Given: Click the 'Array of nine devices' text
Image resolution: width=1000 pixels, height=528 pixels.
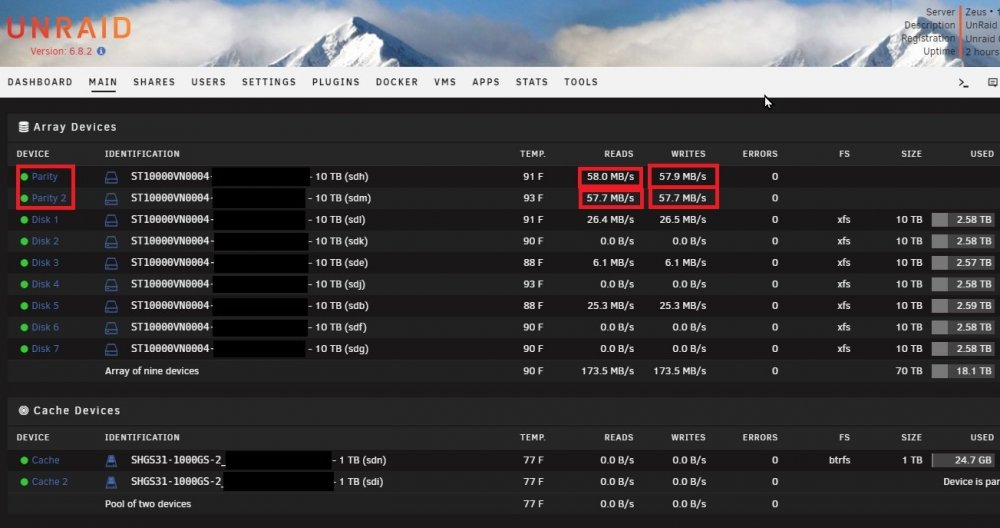Looking at the screenshot, I should click(x=152, y=371).
